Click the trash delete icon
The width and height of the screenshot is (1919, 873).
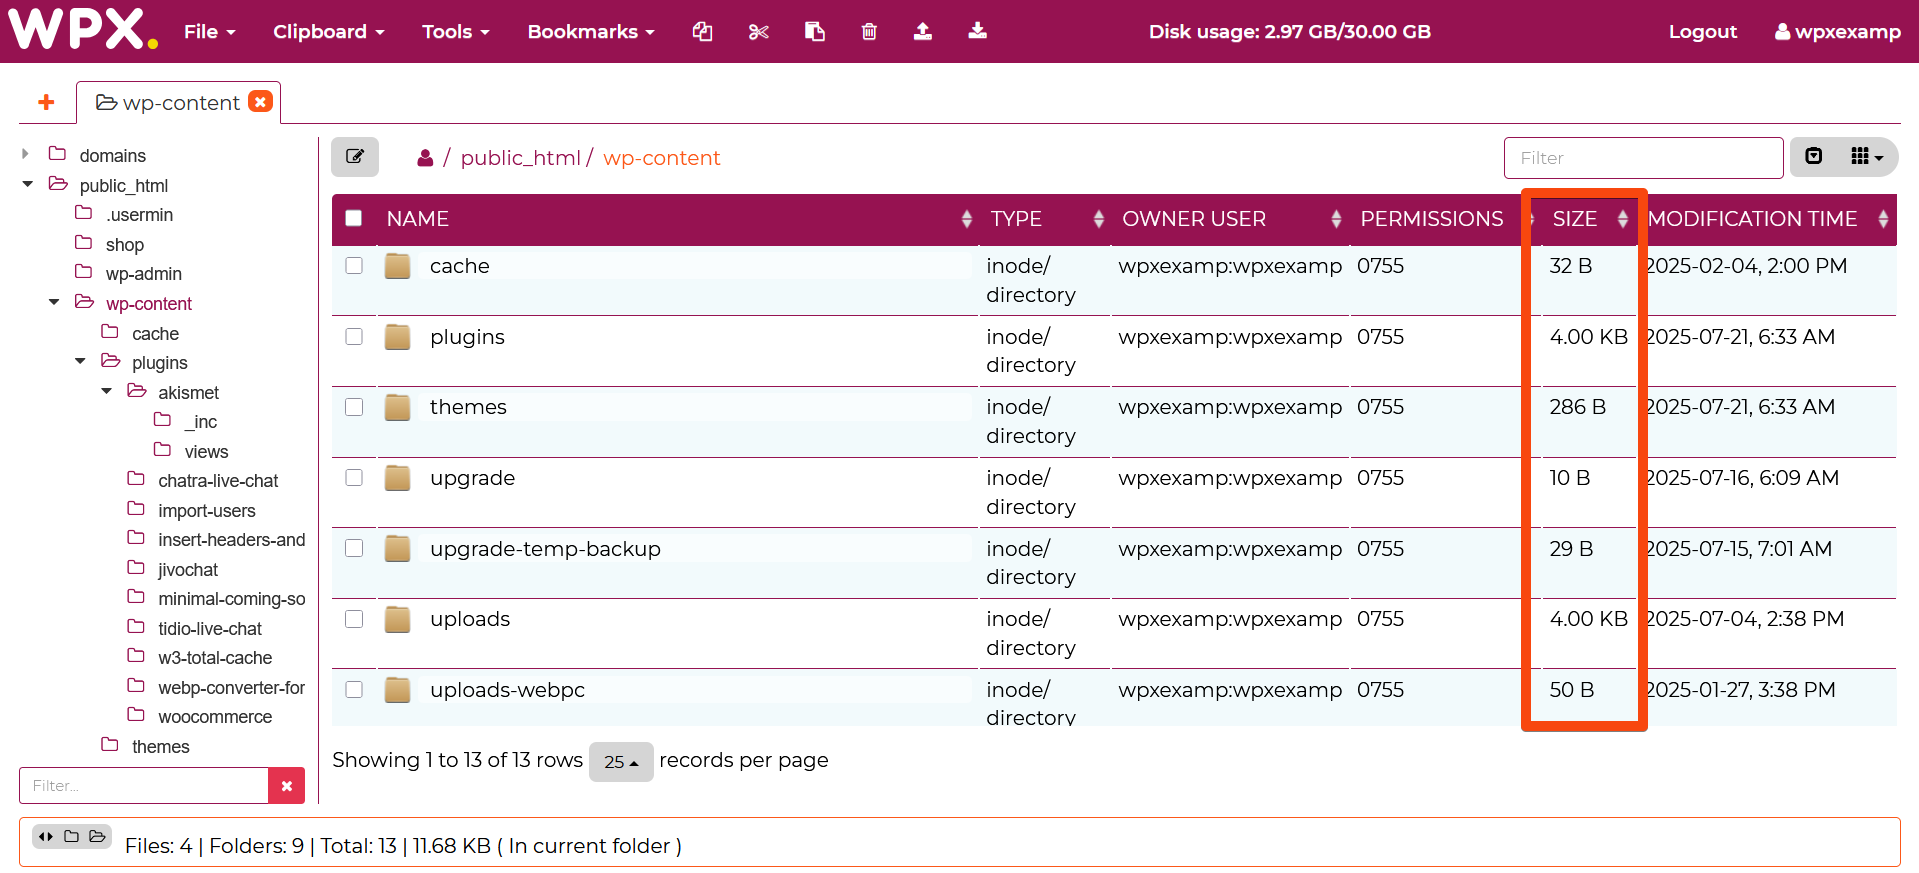pyautogui.click(x=869, y=32)
